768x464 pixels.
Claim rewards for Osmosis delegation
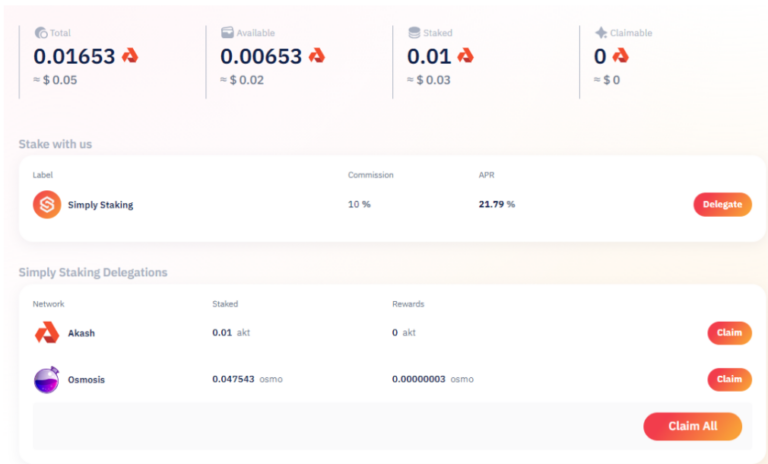pos(729,380)
